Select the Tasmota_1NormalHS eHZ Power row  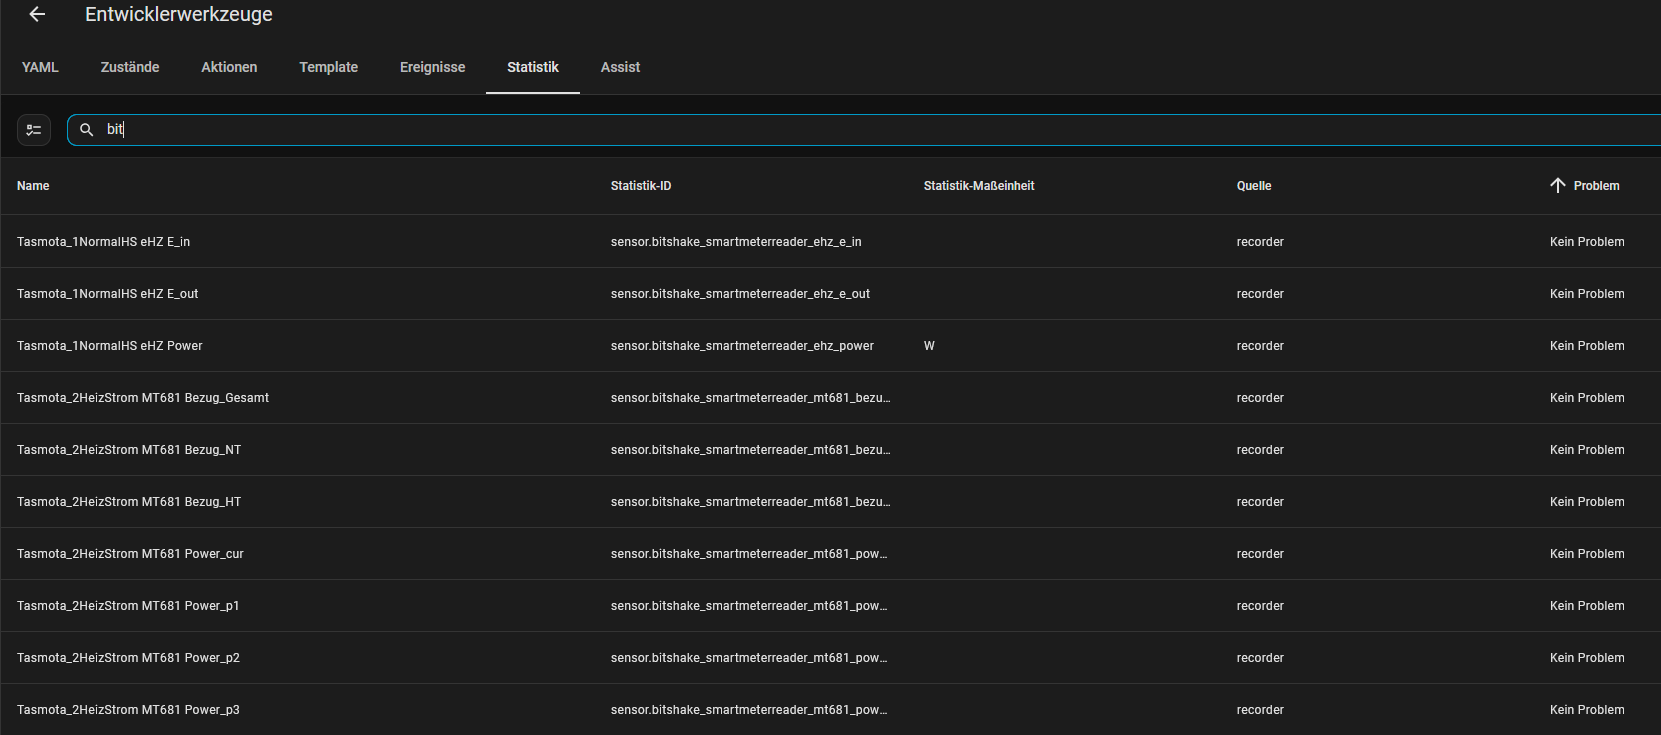tap(110, 346)
